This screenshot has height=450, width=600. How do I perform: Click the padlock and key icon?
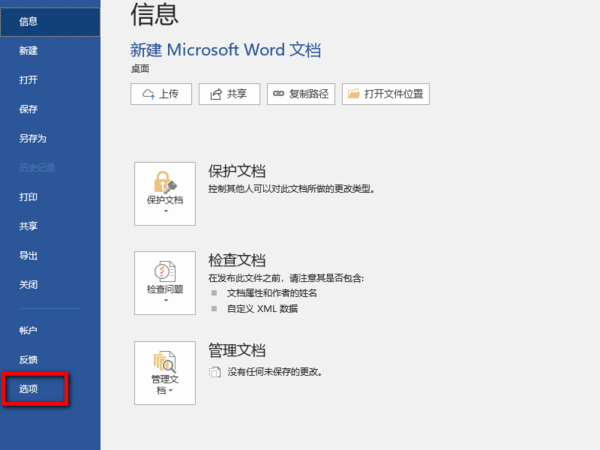[x=165, y=182]
